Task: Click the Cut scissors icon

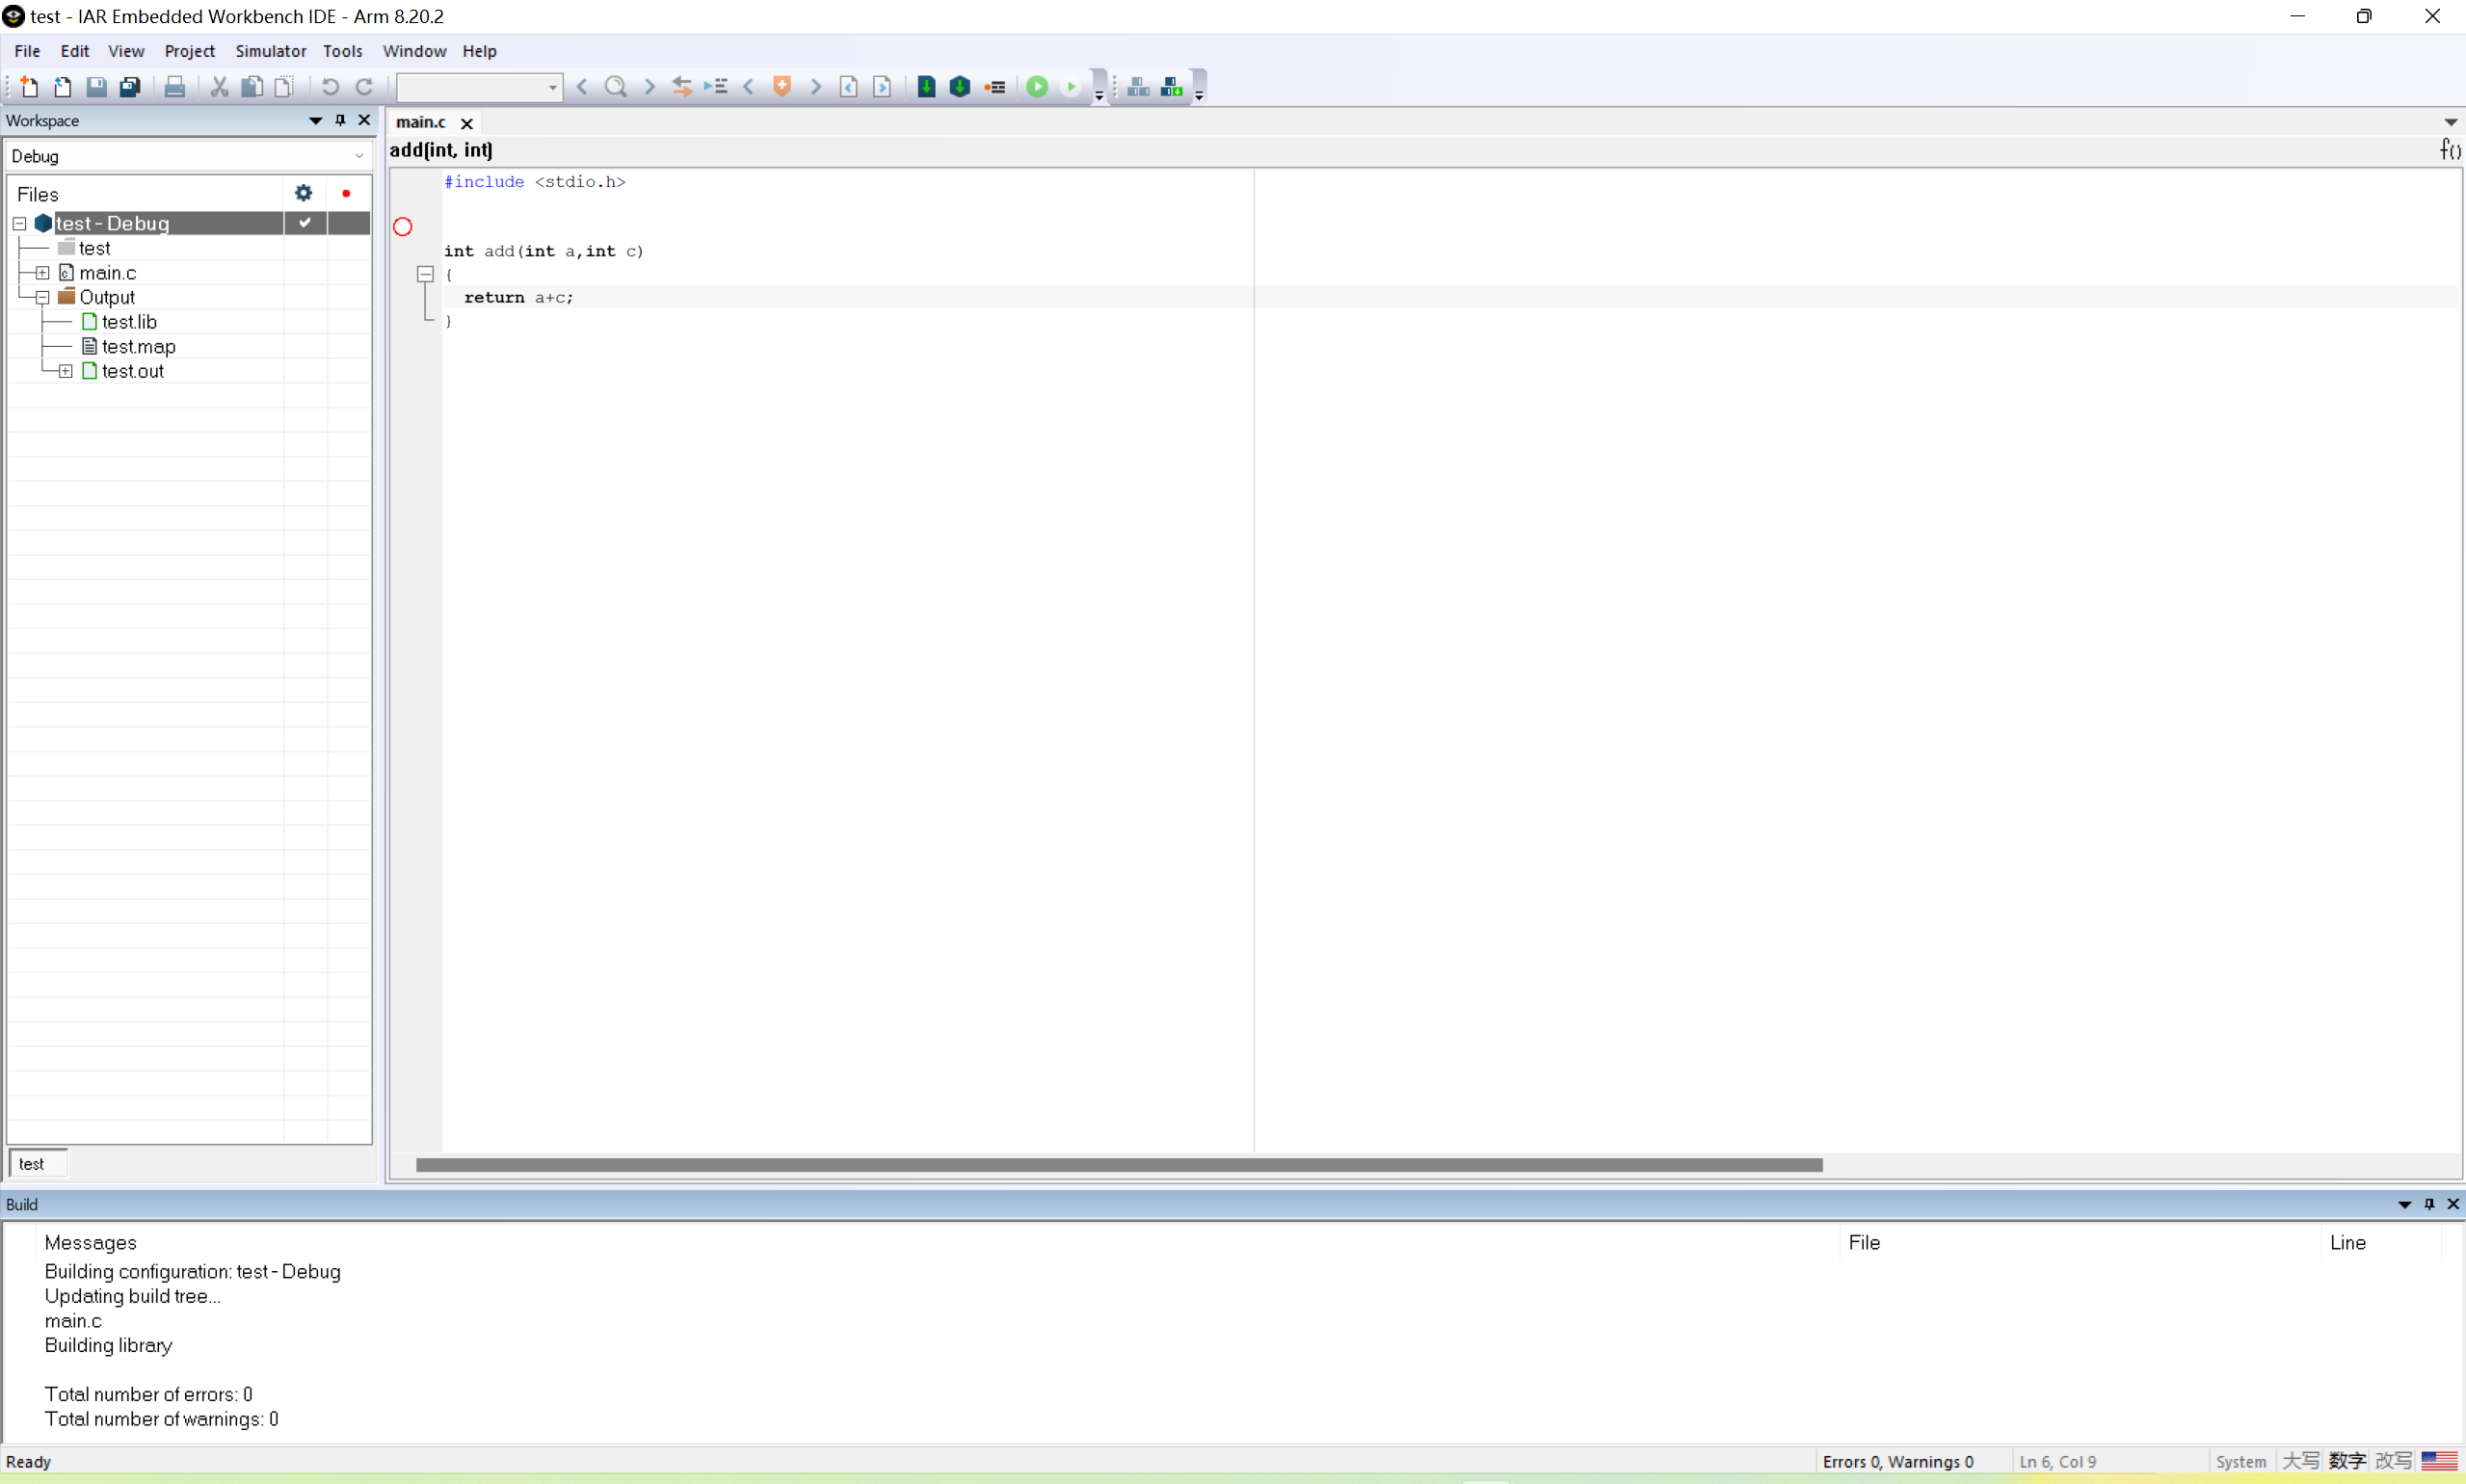Action: click(219, 87)
